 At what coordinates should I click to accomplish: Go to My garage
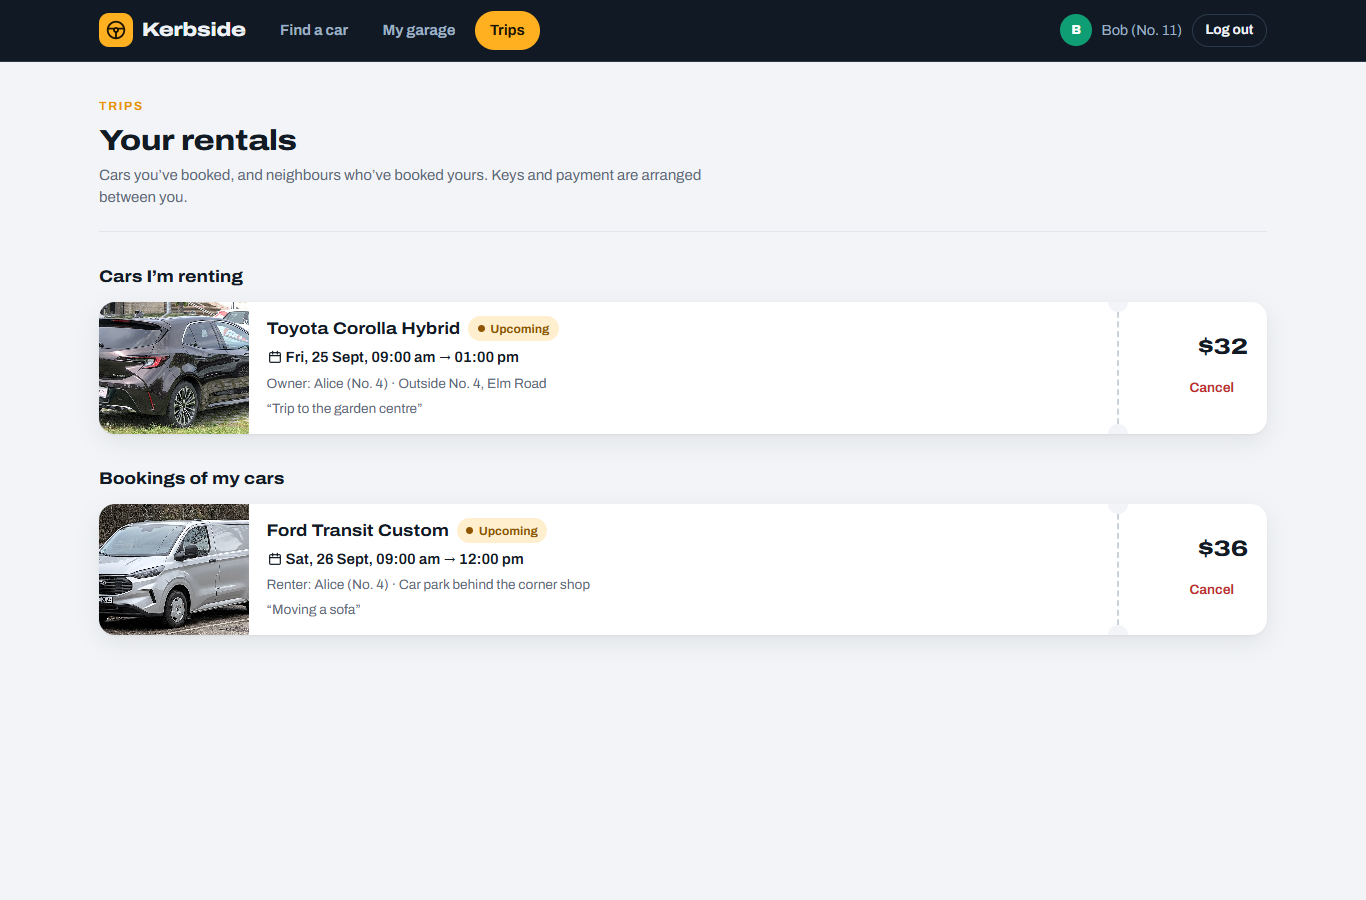[x=419, y=30]
